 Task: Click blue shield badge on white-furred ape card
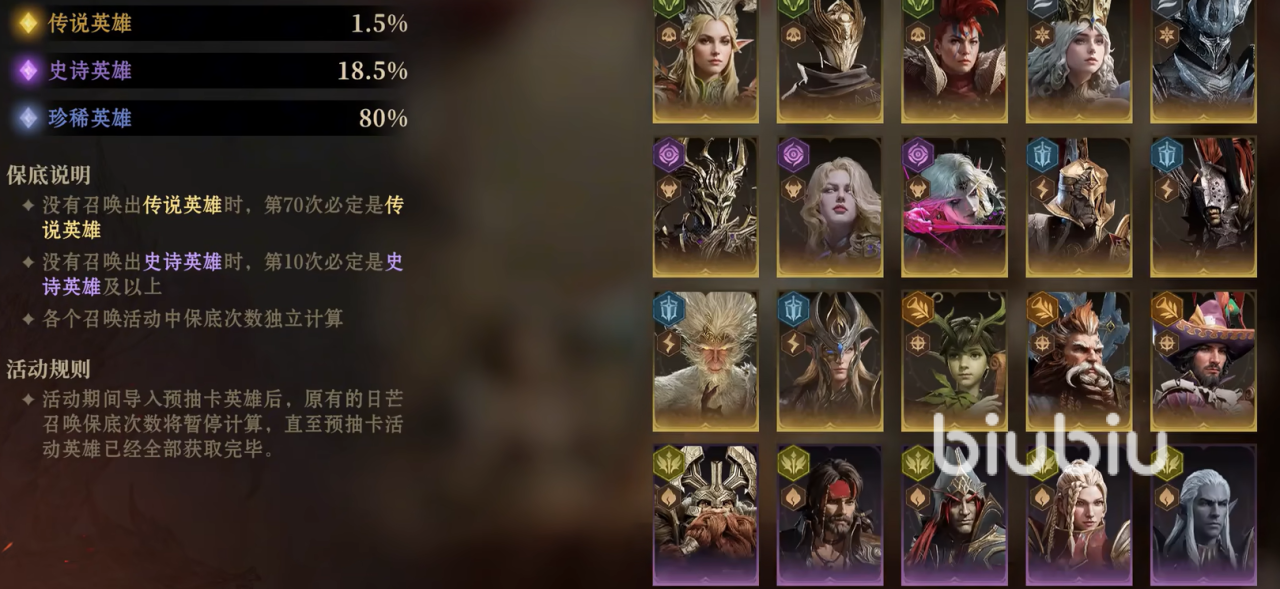(x=669, y=309)
